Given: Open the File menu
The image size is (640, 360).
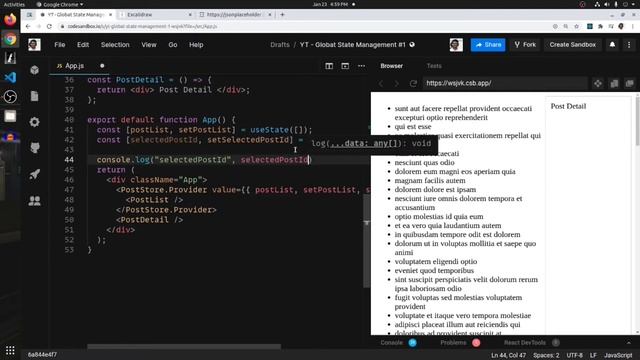Looking at the screenshot, I should pos(60,44).
